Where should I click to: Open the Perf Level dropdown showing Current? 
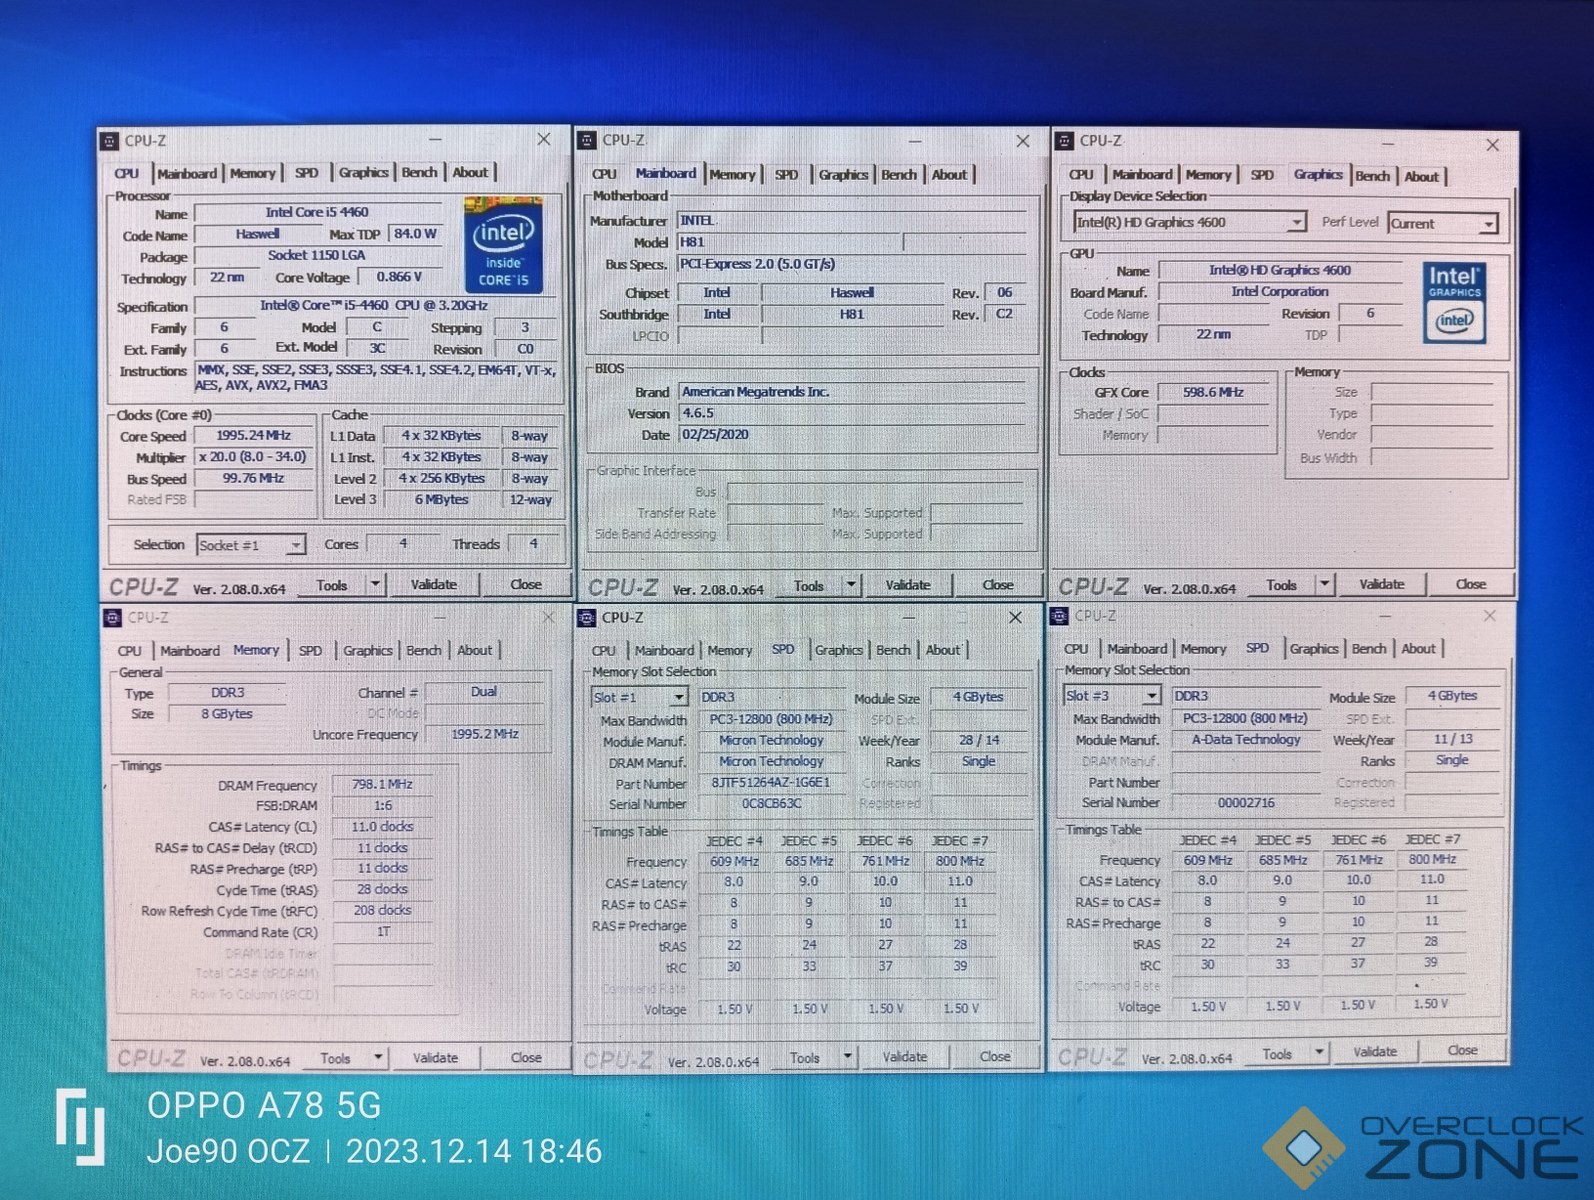pyautogui.click(x=1442, y=223)
